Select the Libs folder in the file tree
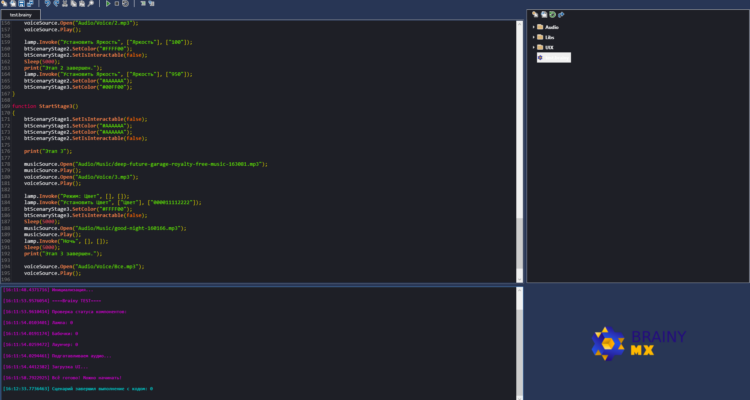750x400 pixels. [546, 37]
